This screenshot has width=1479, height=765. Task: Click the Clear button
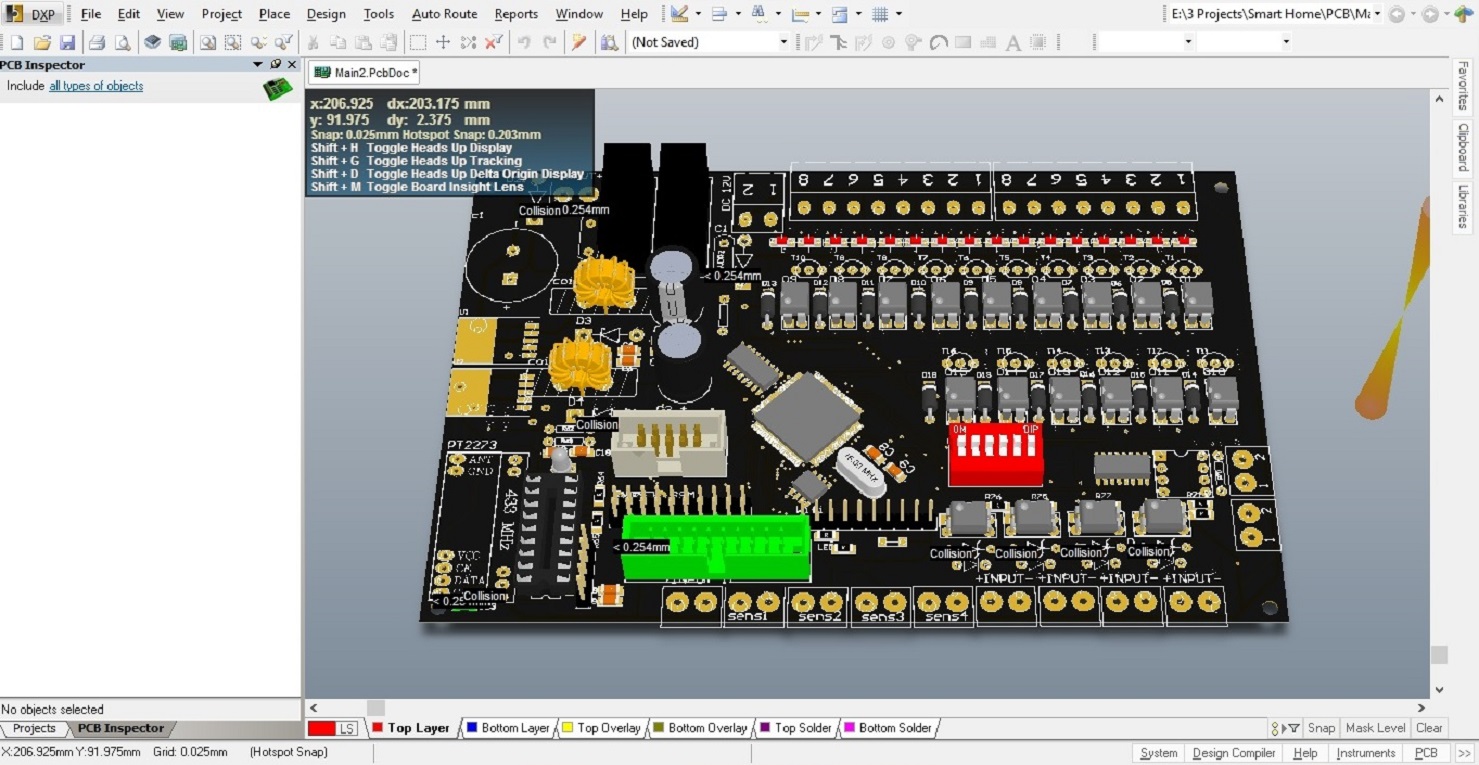[1430, 728]
